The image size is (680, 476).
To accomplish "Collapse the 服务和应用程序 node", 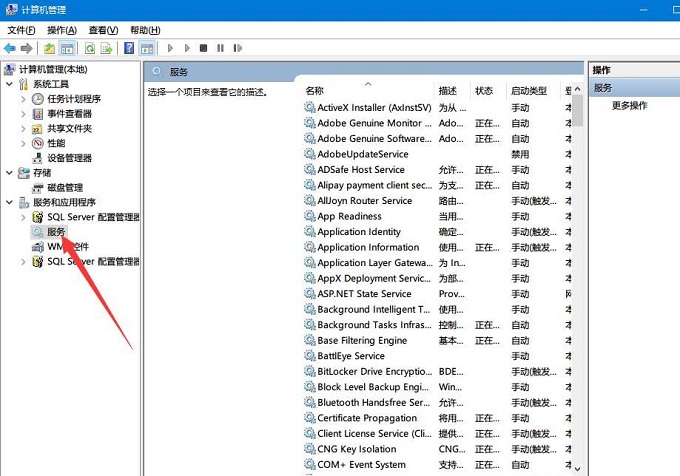I will 9,202.
